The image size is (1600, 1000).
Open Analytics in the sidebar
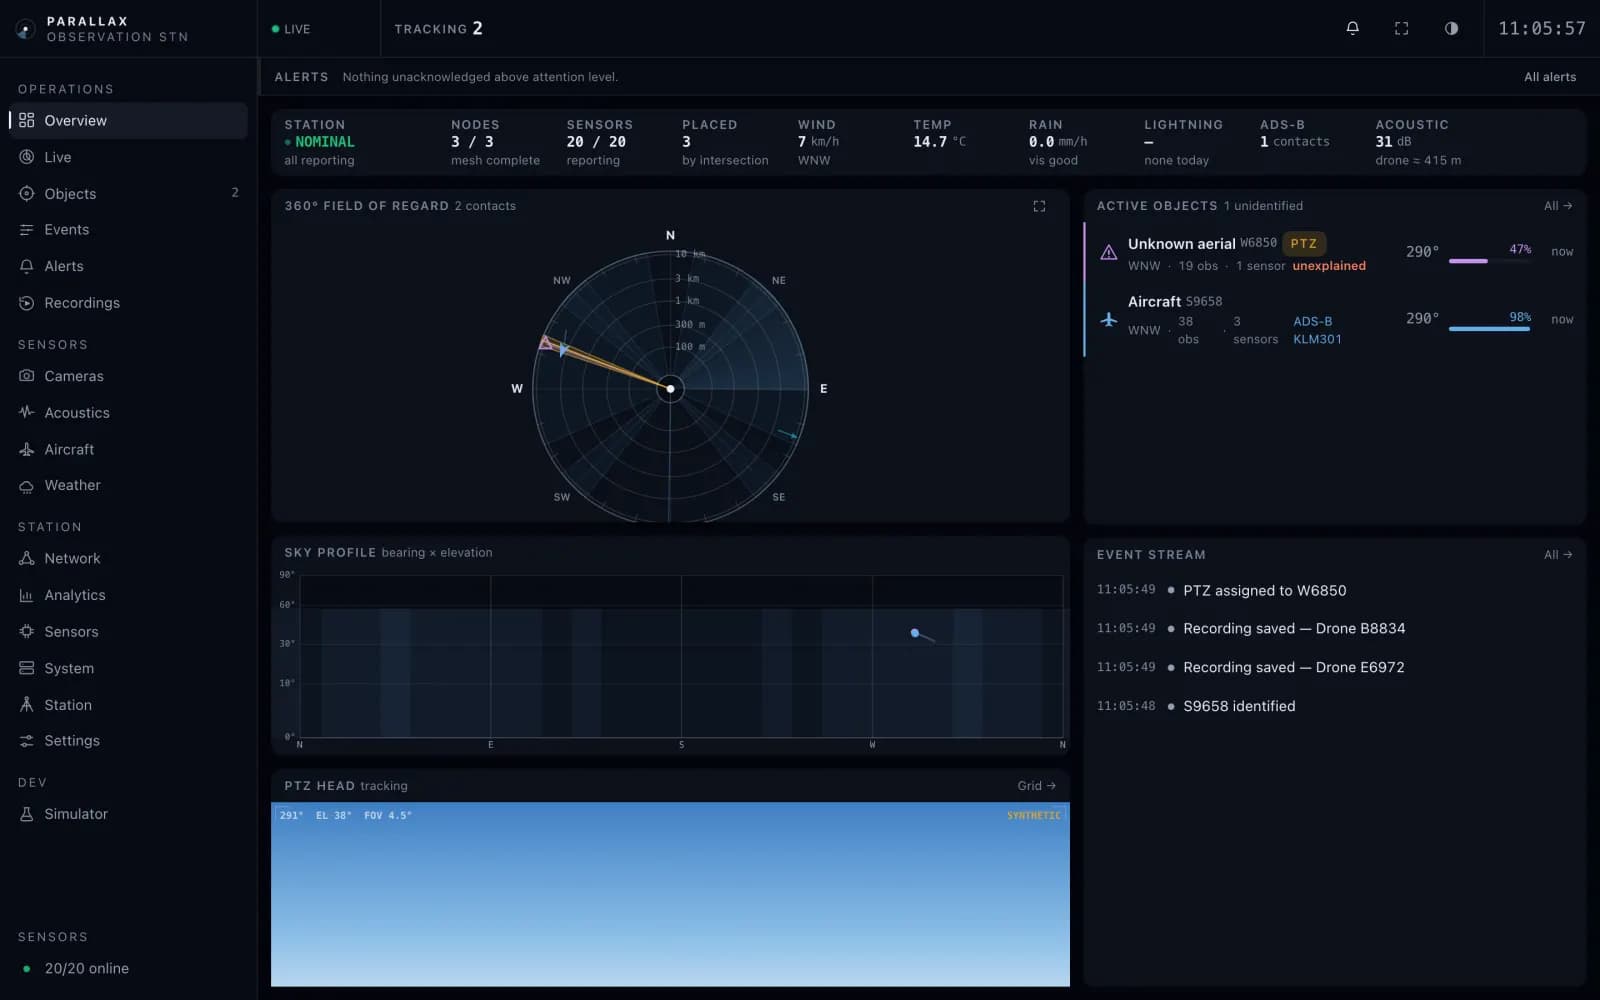(128, 595)
